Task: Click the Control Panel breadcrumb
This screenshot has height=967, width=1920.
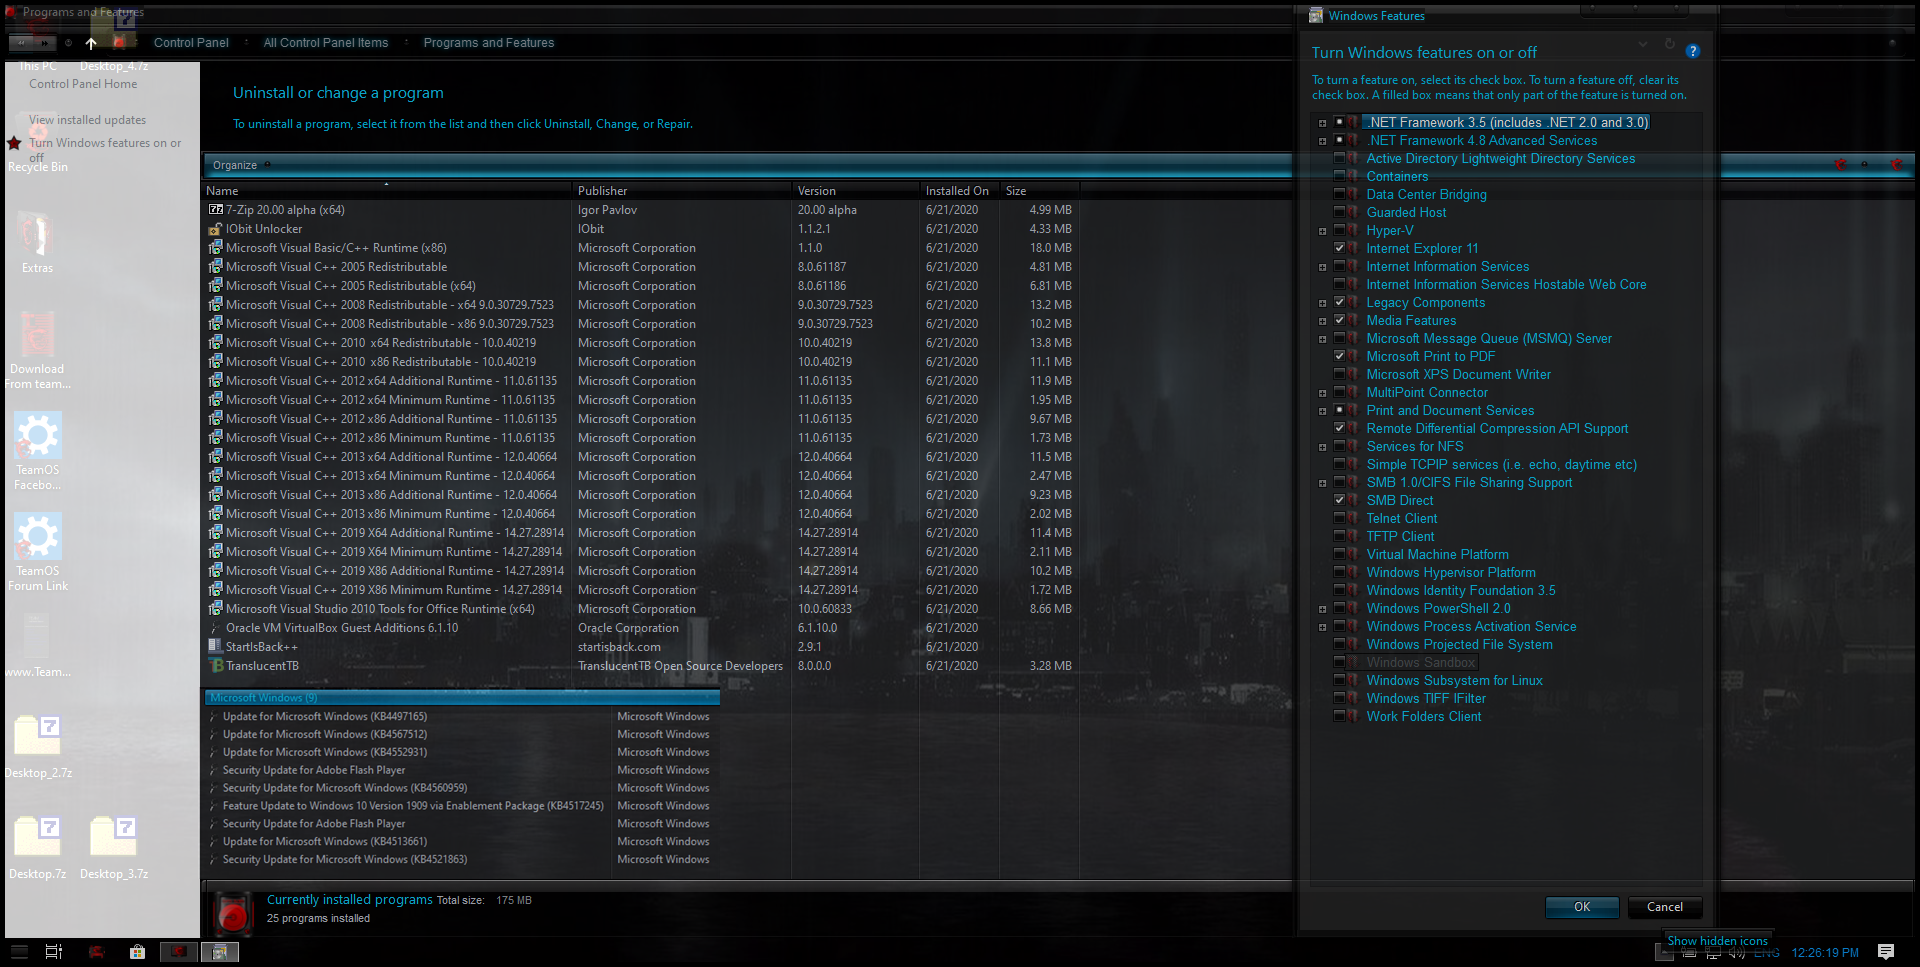Action: [x=191, y=43]
